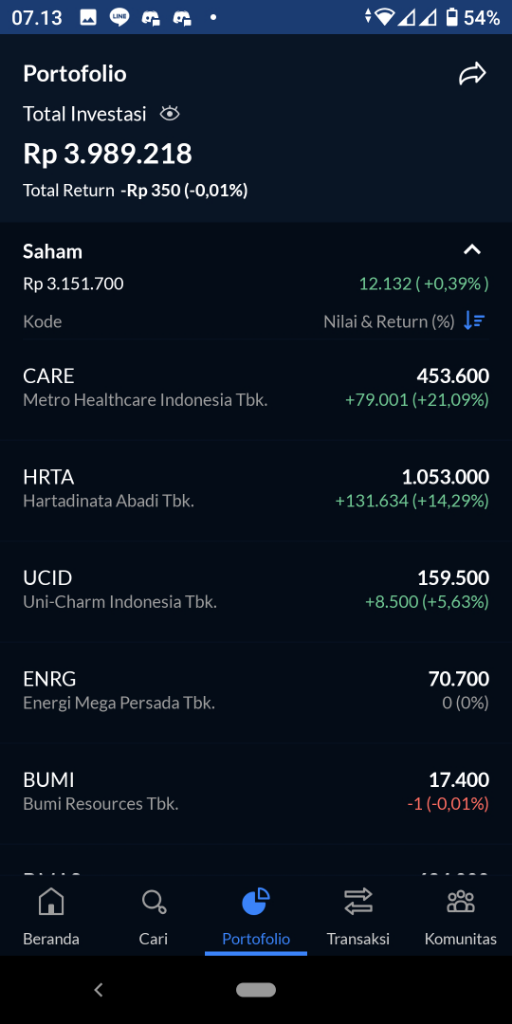Select the Portofolio pie chart icon
Image resolution: width=512 pixels, height=1024 pixels.
(256, 903)
